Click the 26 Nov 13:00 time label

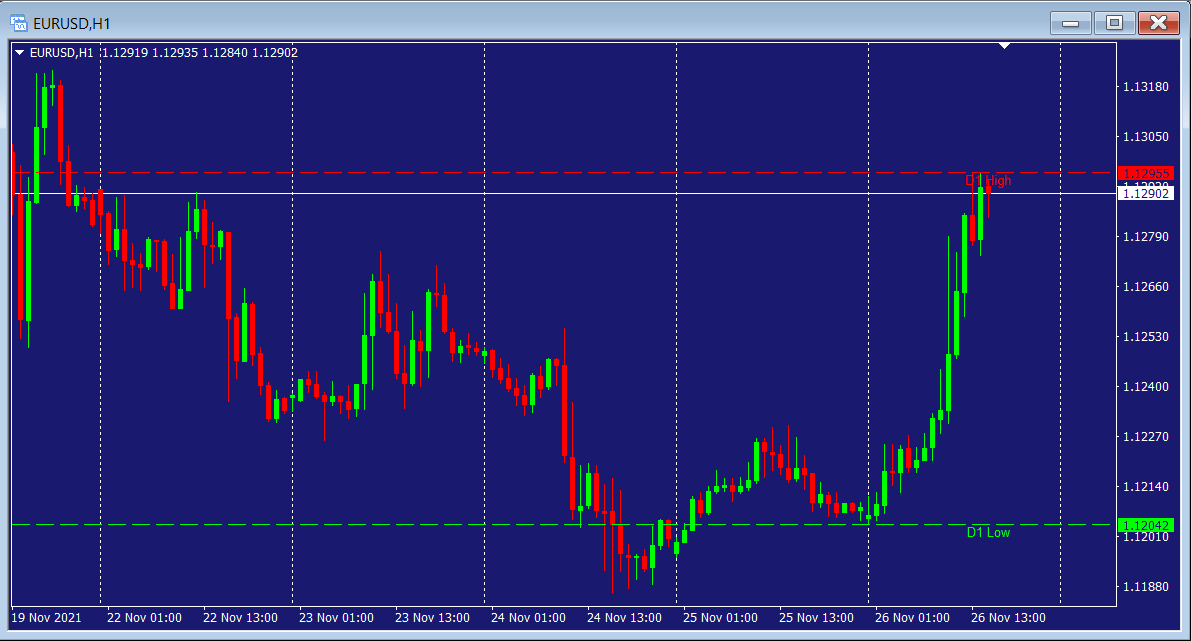[1007, 618]
